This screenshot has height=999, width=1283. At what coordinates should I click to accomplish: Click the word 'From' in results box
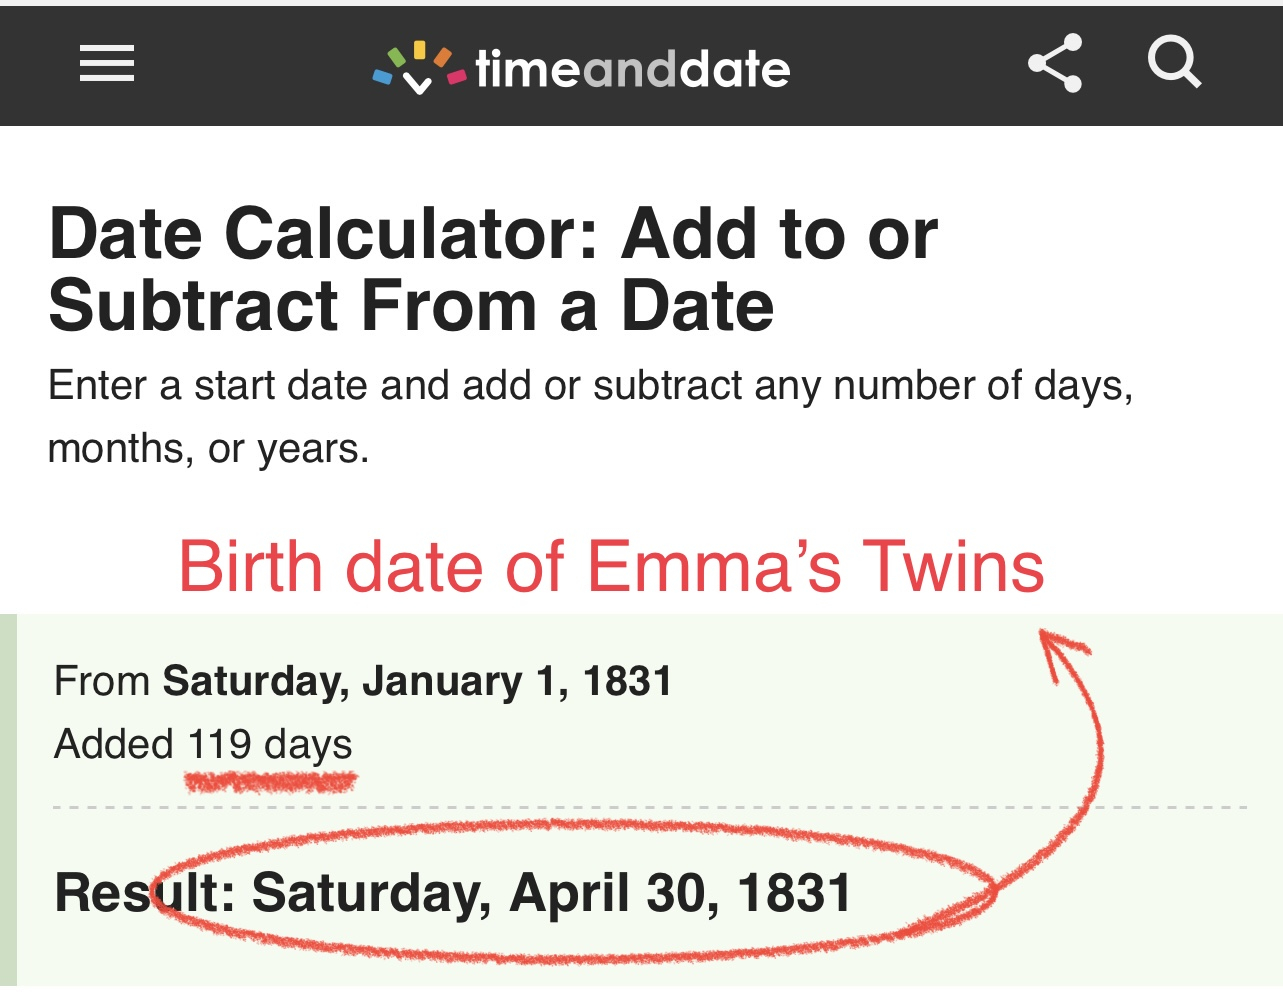101,682
